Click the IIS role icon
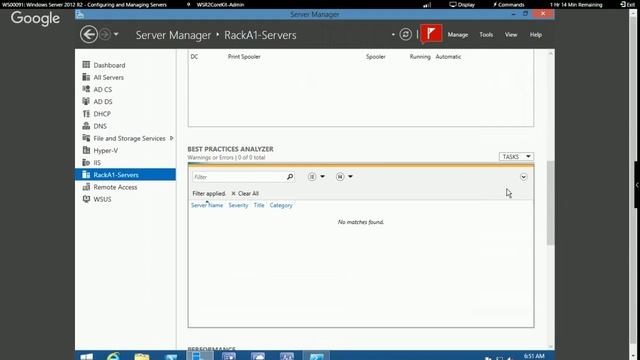This screenshot has width=640, height=360. (86, 162)
